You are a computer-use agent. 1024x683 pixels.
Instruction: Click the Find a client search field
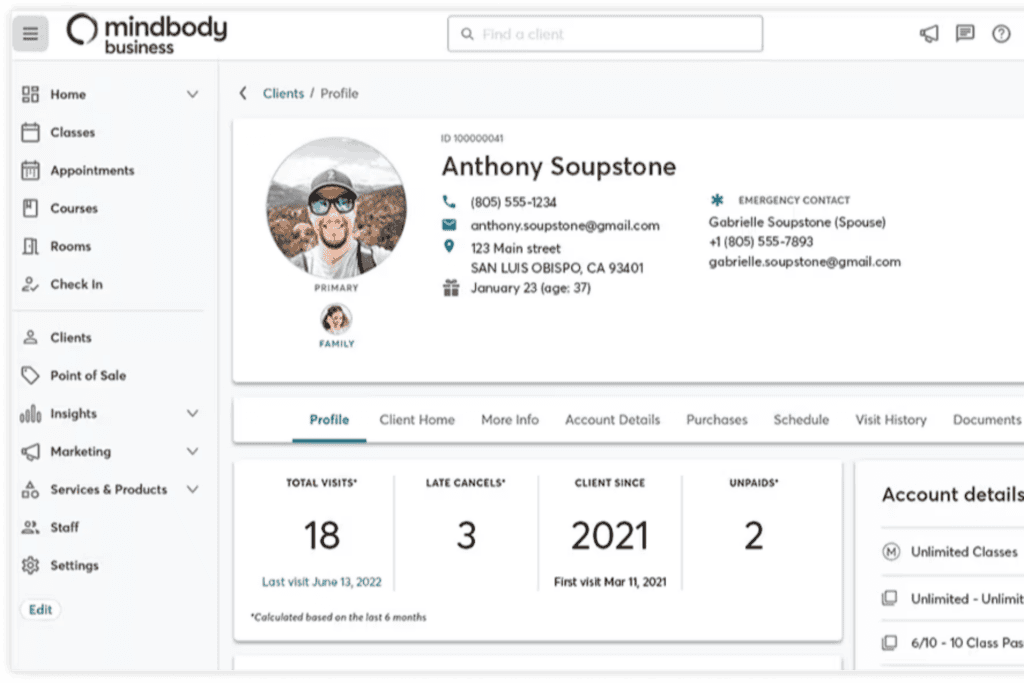605,34
